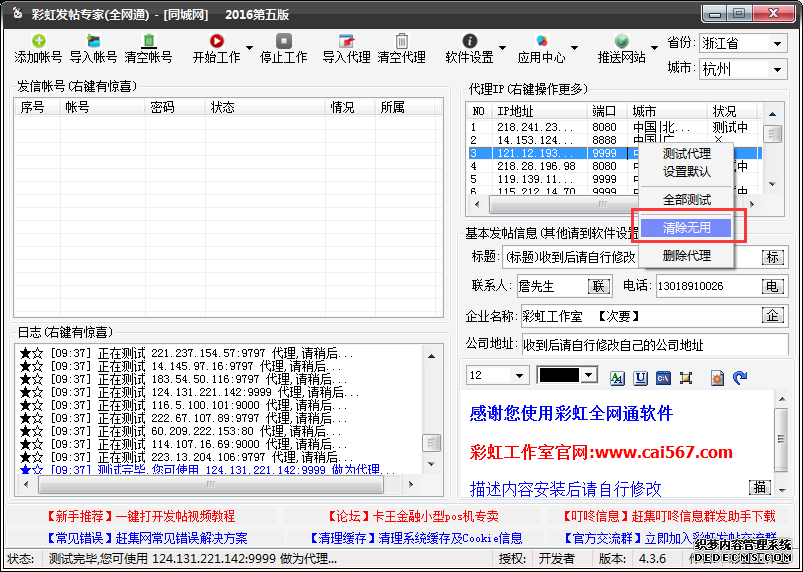Select 测试代理 in context menu
This screenshot has width=803, height=572.
pos(687,154)
